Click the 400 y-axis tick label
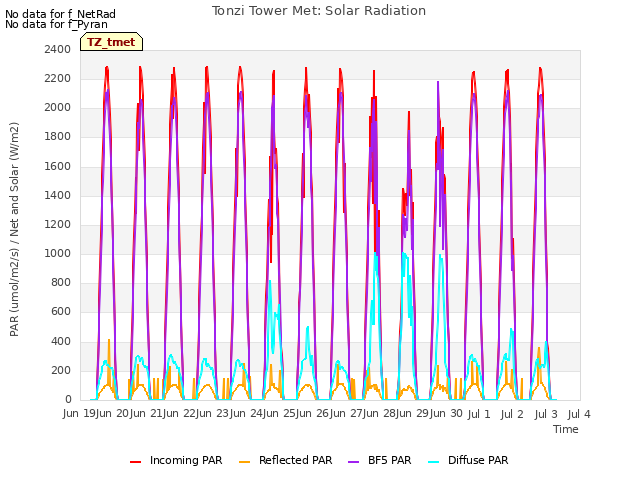 [61, 341]
